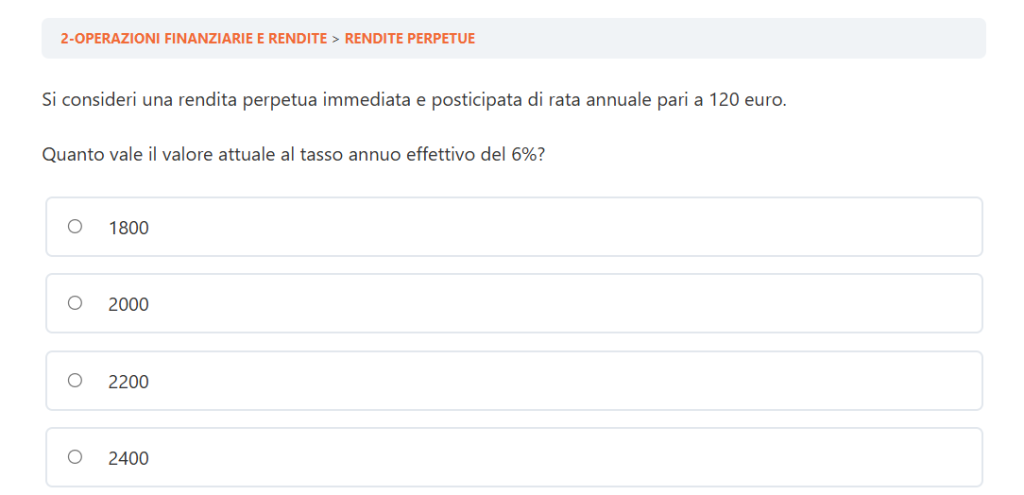Click the ">" breadcrumb separator
The height and width of the screenshot is (495, 1024).
[x=336, y=39]
